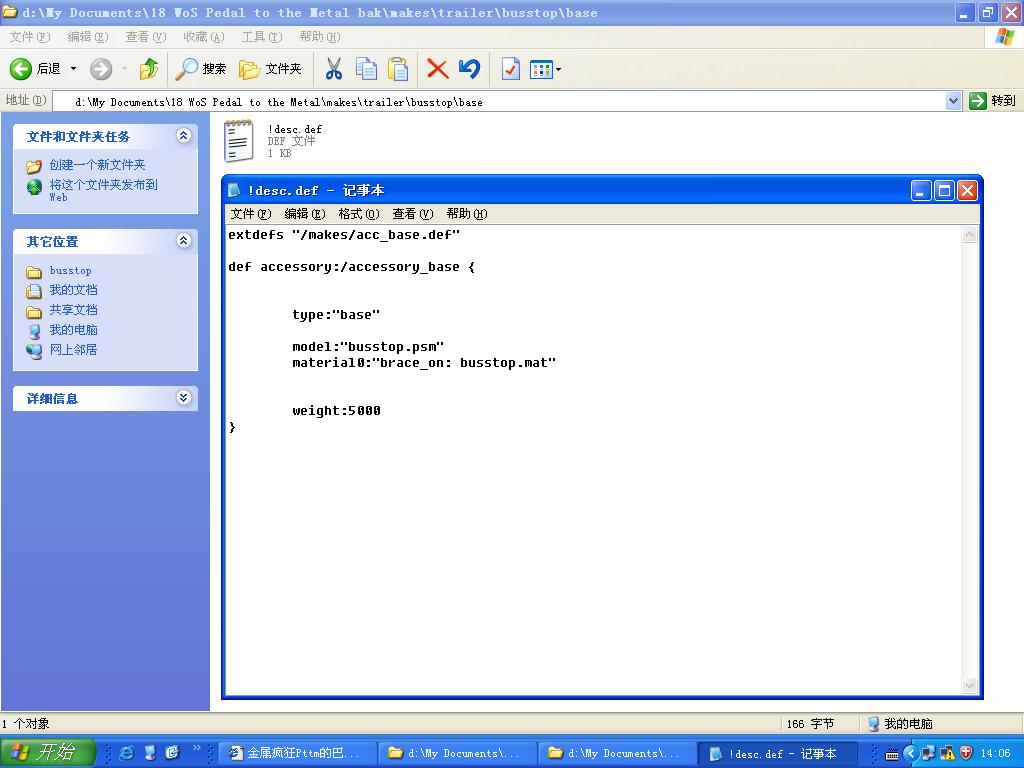Collapse the 其它位置 panel
Viewport: 1024px width, 768px height.
pyautogui.click(x=183, y=241)
